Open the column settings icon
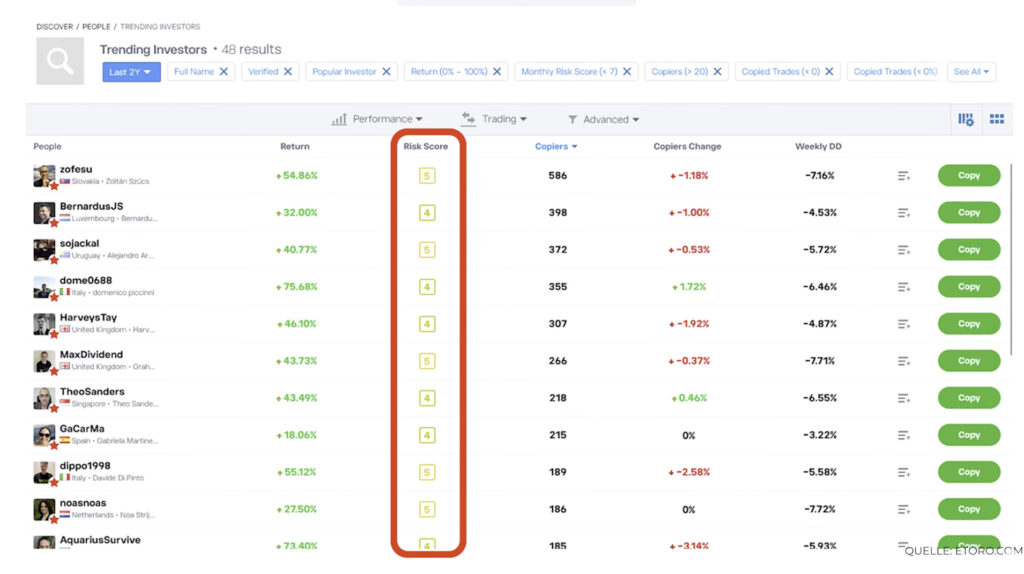This screenshot has height=574, width=1024. click(x=965, y=119)
